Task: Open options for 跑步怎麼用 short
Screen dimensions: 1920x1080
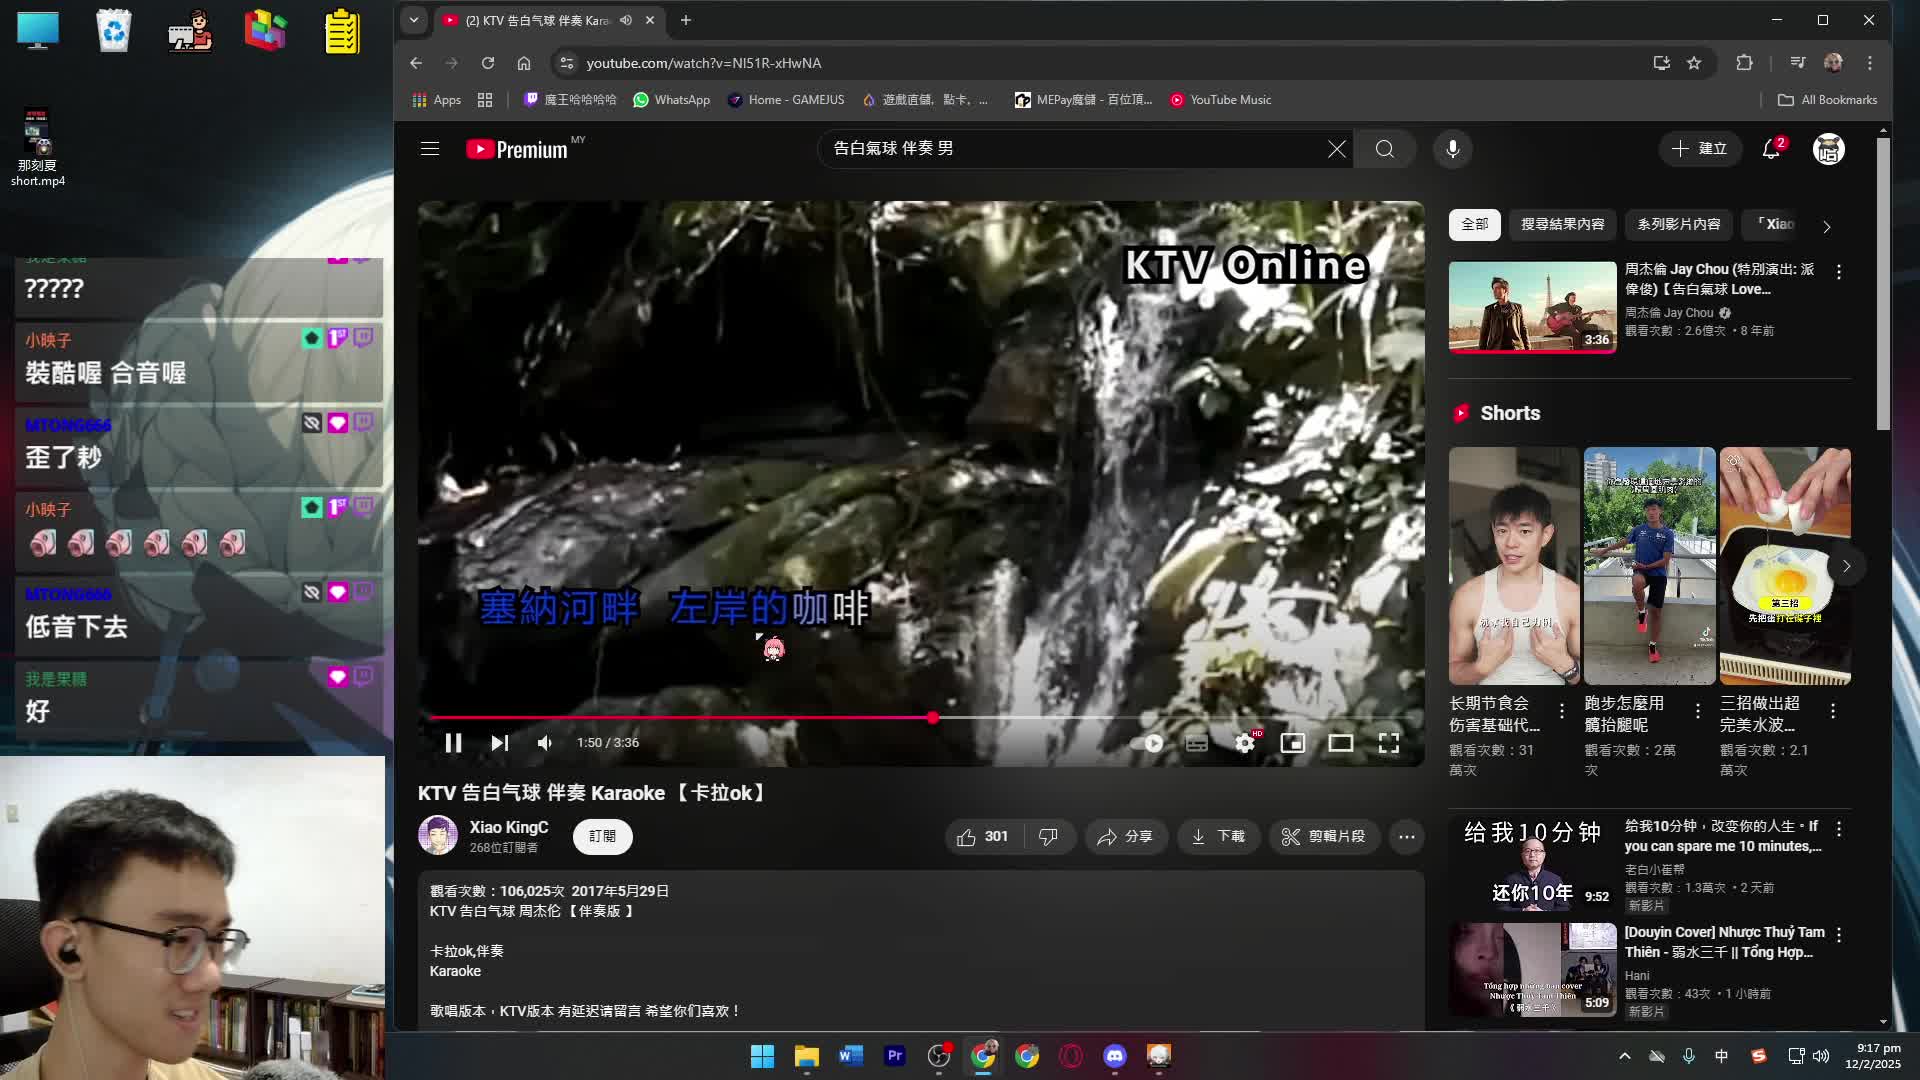Action: 1698,711
